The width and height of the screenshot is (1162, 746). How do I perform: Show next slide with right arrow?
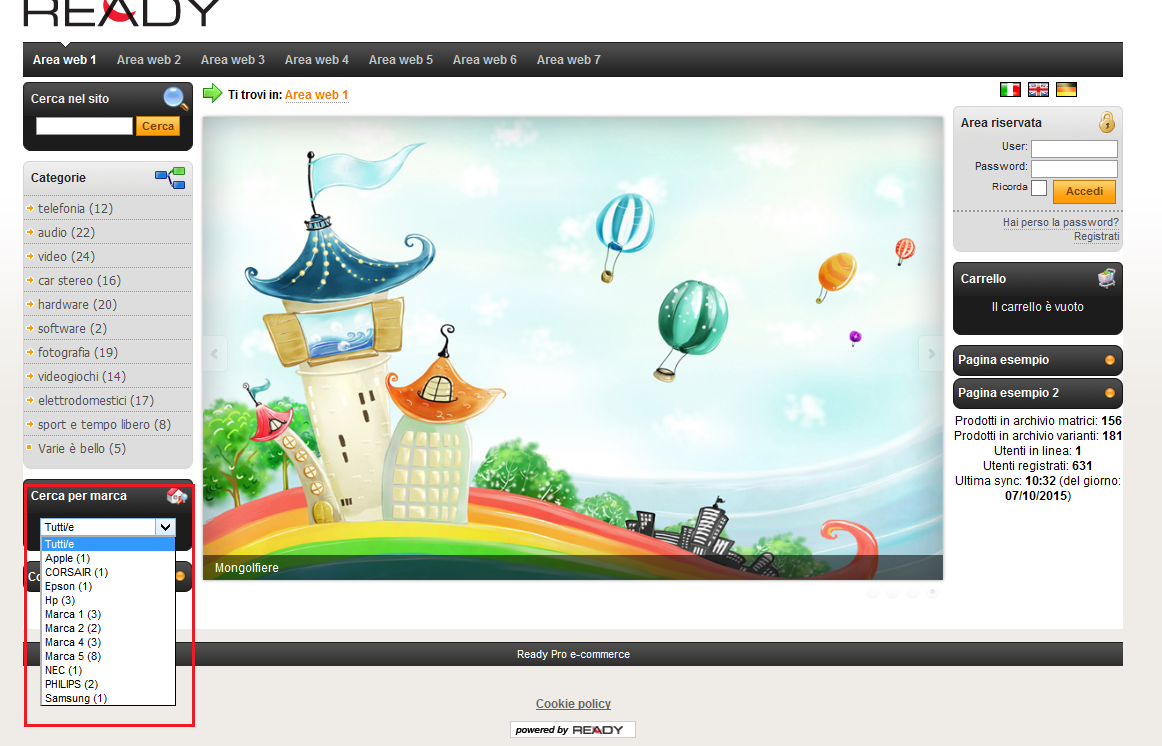[x=931, y=354]
